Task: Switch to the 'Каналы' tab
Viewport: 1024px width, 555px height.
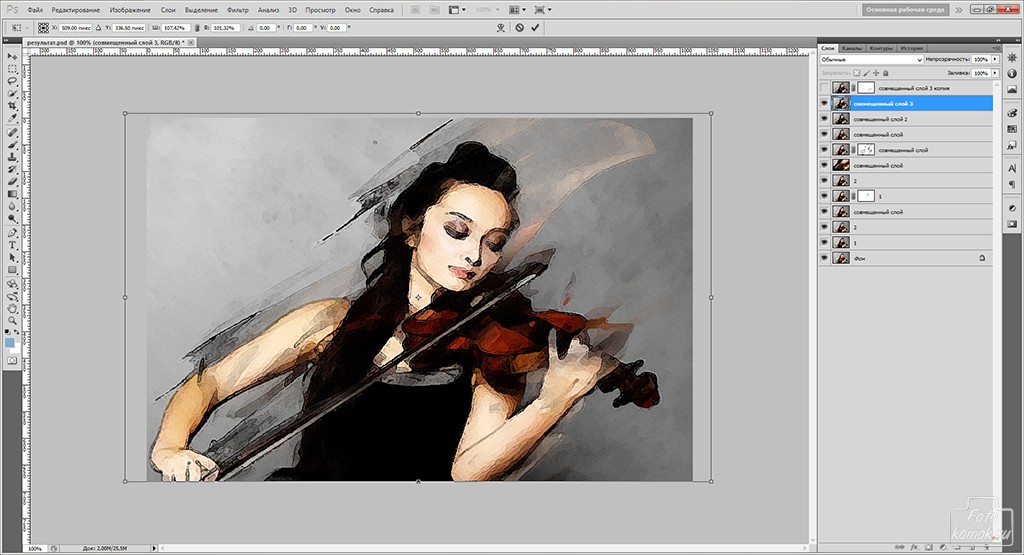Action: pyautogui.click(x=852, y=48)
